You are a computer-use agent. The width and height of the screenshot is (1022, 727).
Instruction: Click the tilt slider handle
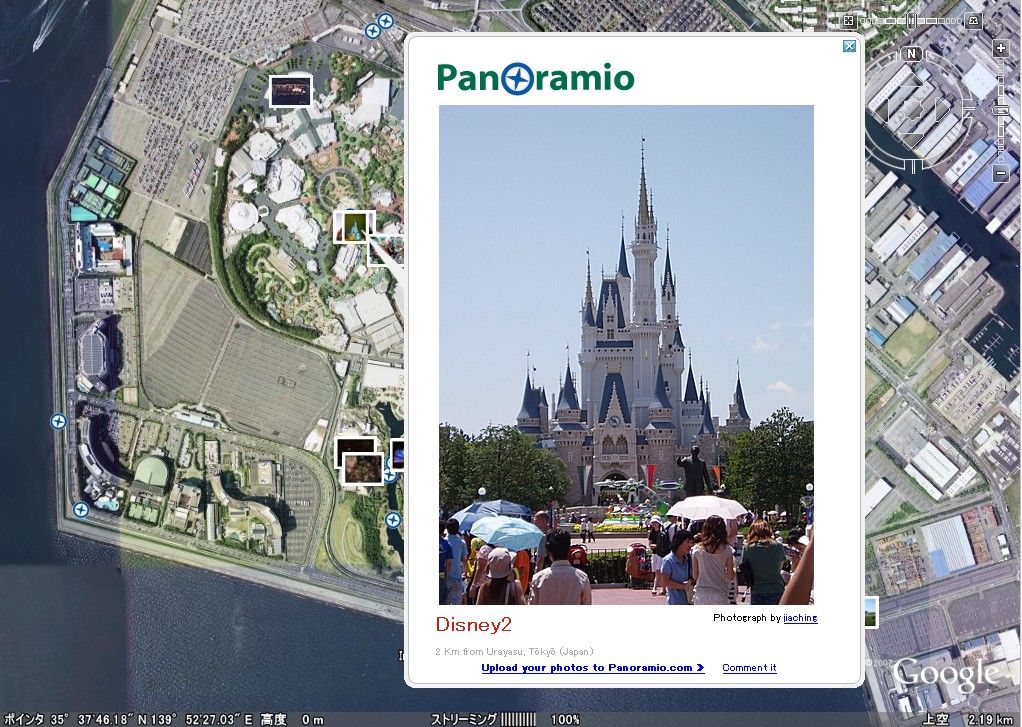[x=911, y=21]
